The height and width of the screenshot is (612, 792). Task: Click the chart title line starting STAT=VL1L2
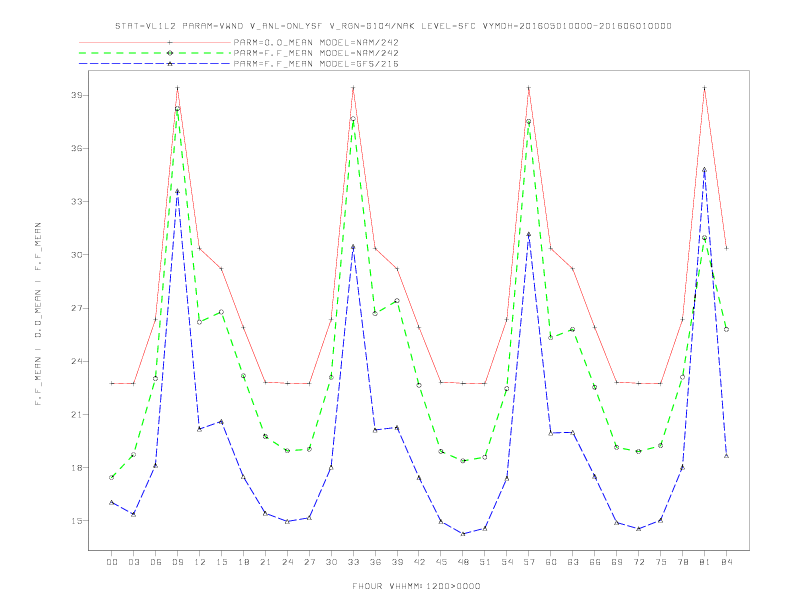(393, 26)
